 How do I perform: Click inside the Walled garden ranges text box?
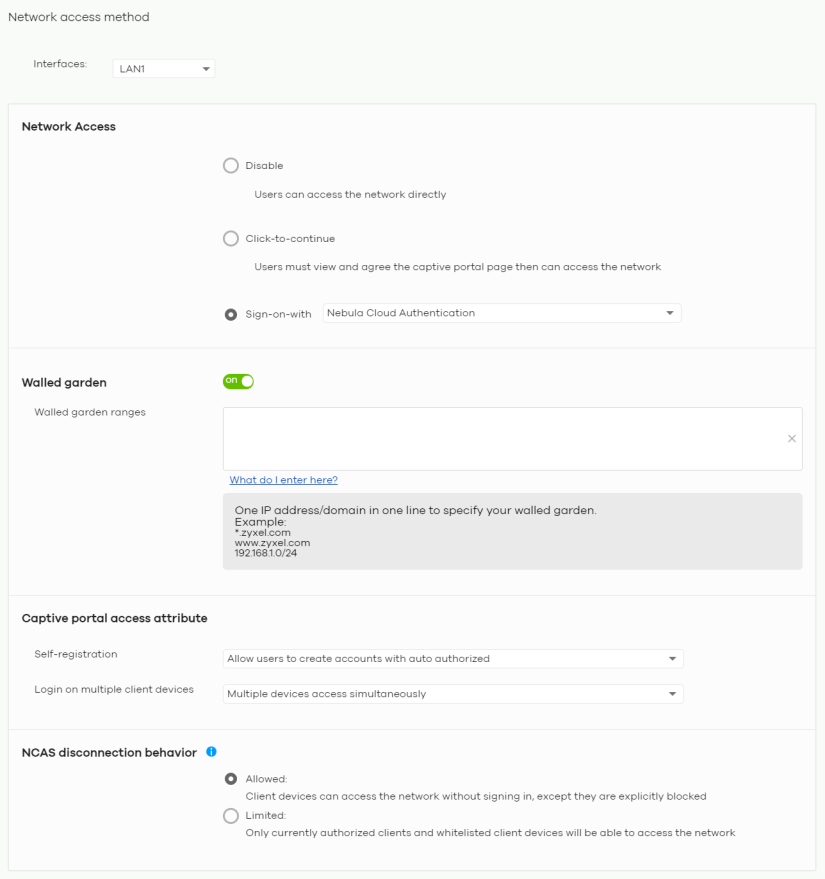pos(500,438)
